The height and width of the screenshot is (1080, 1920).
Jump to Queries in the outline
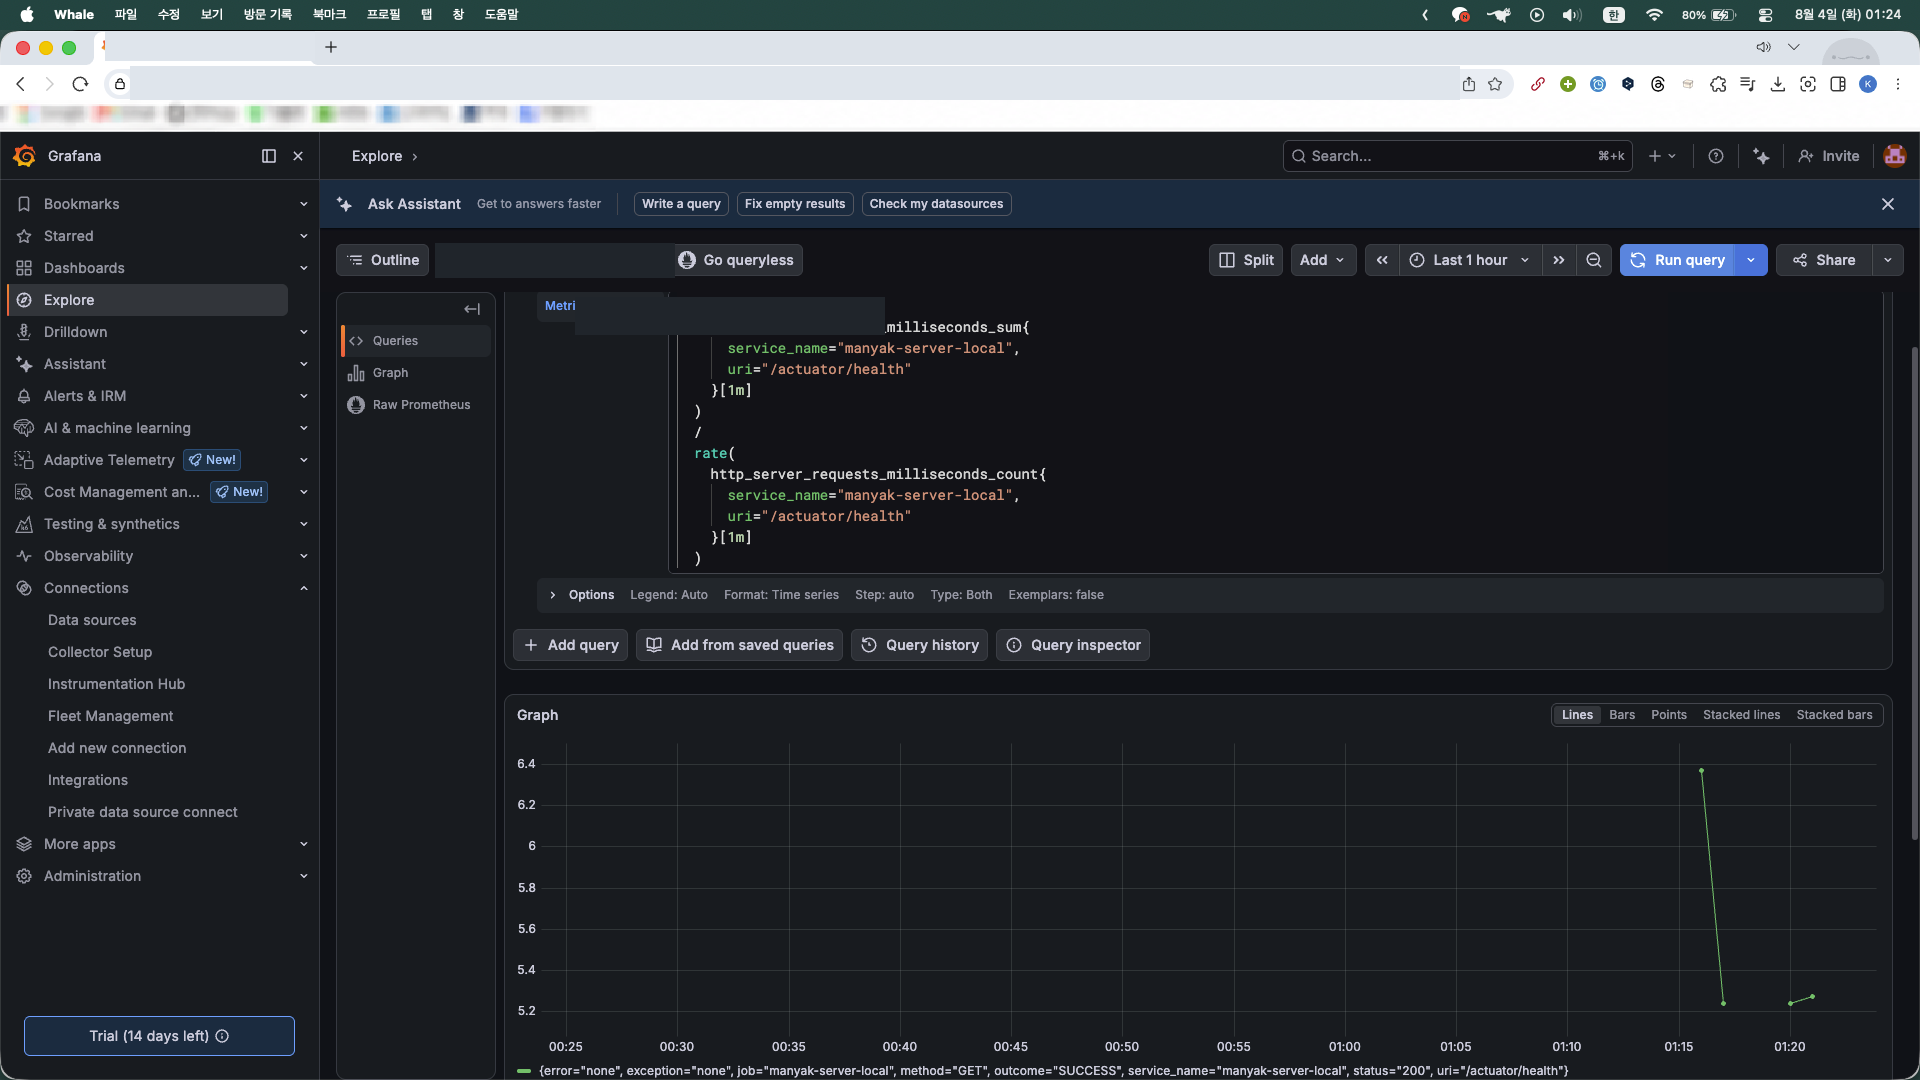416,341
